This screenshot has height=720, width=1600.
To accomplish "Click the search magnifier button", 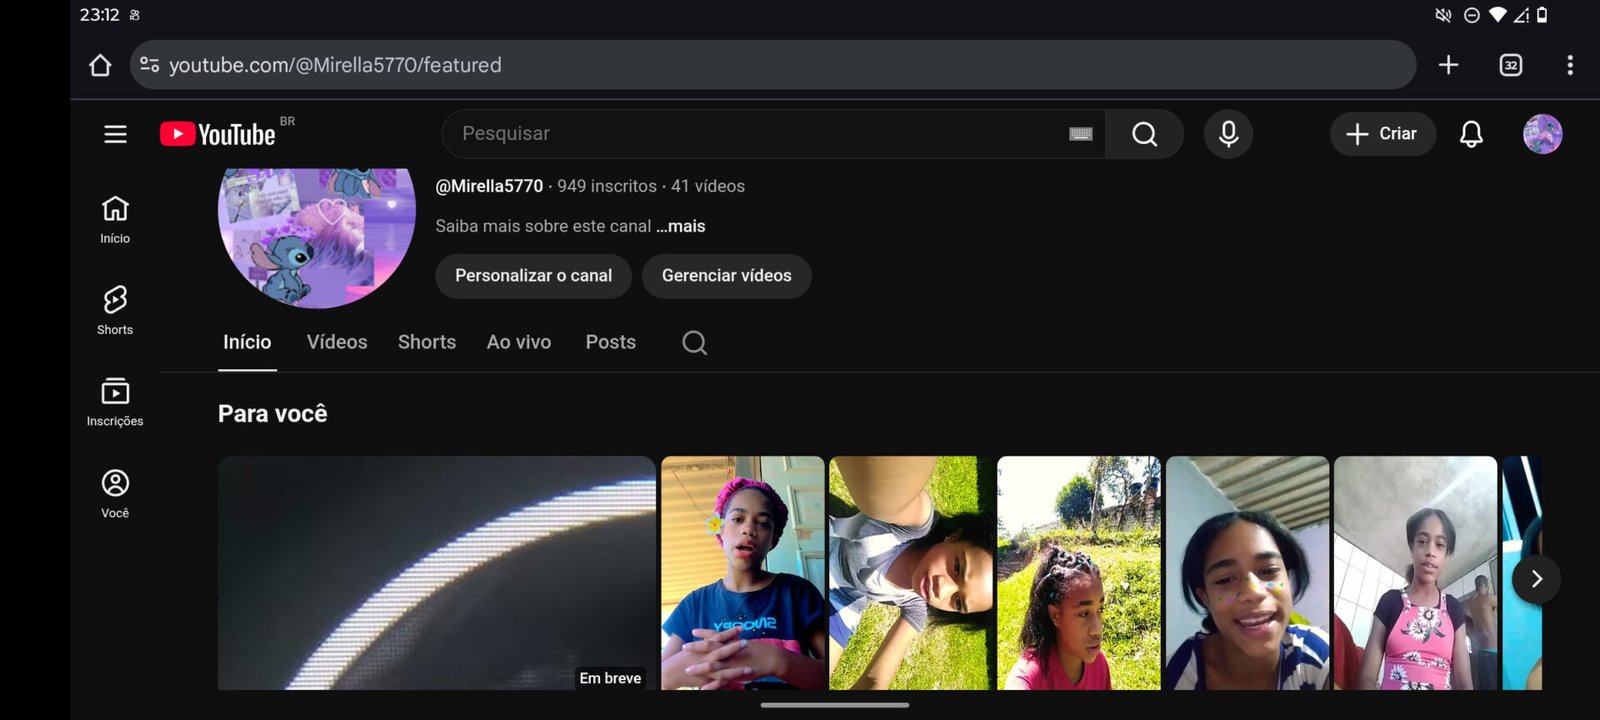I will pyautogui.click(x=1144, y=134).
